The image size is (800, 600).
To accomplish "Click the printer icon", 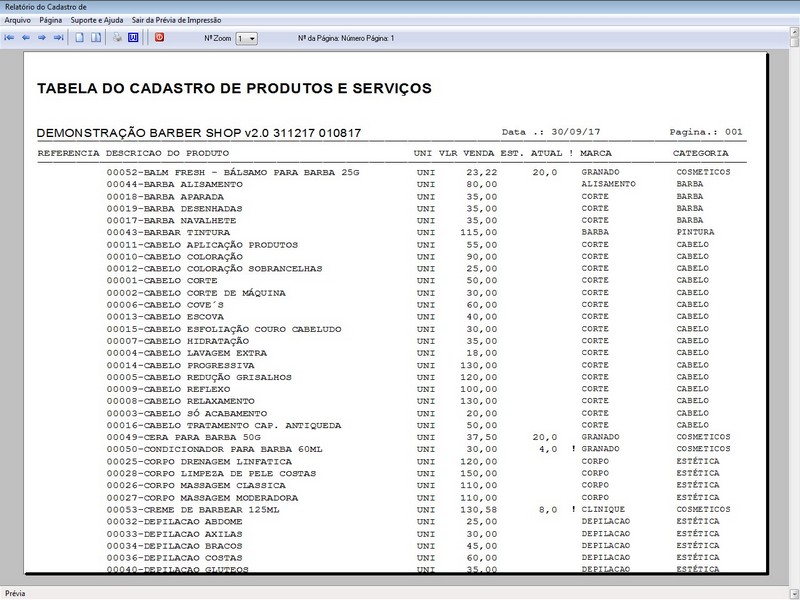I will point(117,38).
